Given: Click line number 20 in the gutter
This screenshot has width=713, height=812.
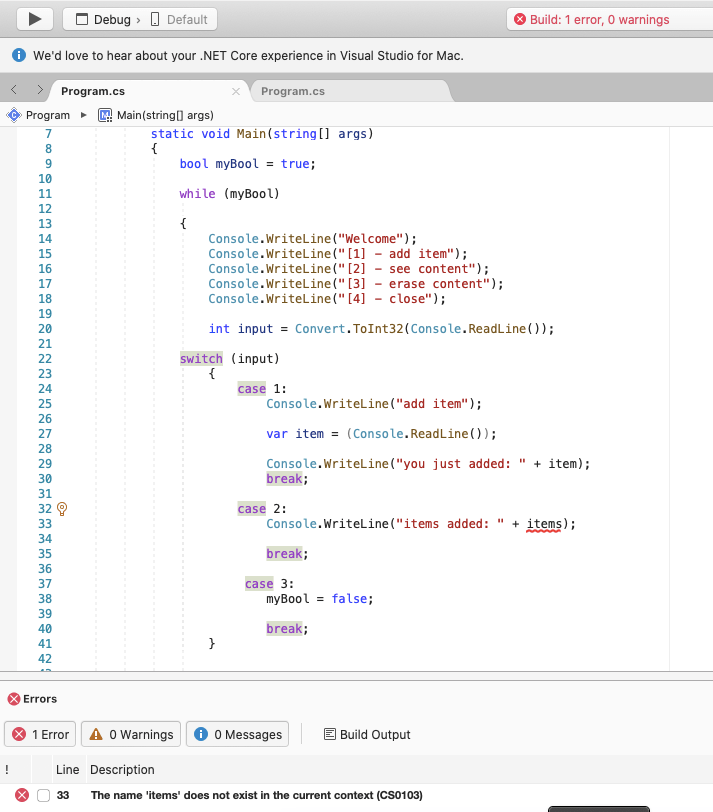Looking at the screenshot, I should [x=45, y=329].
